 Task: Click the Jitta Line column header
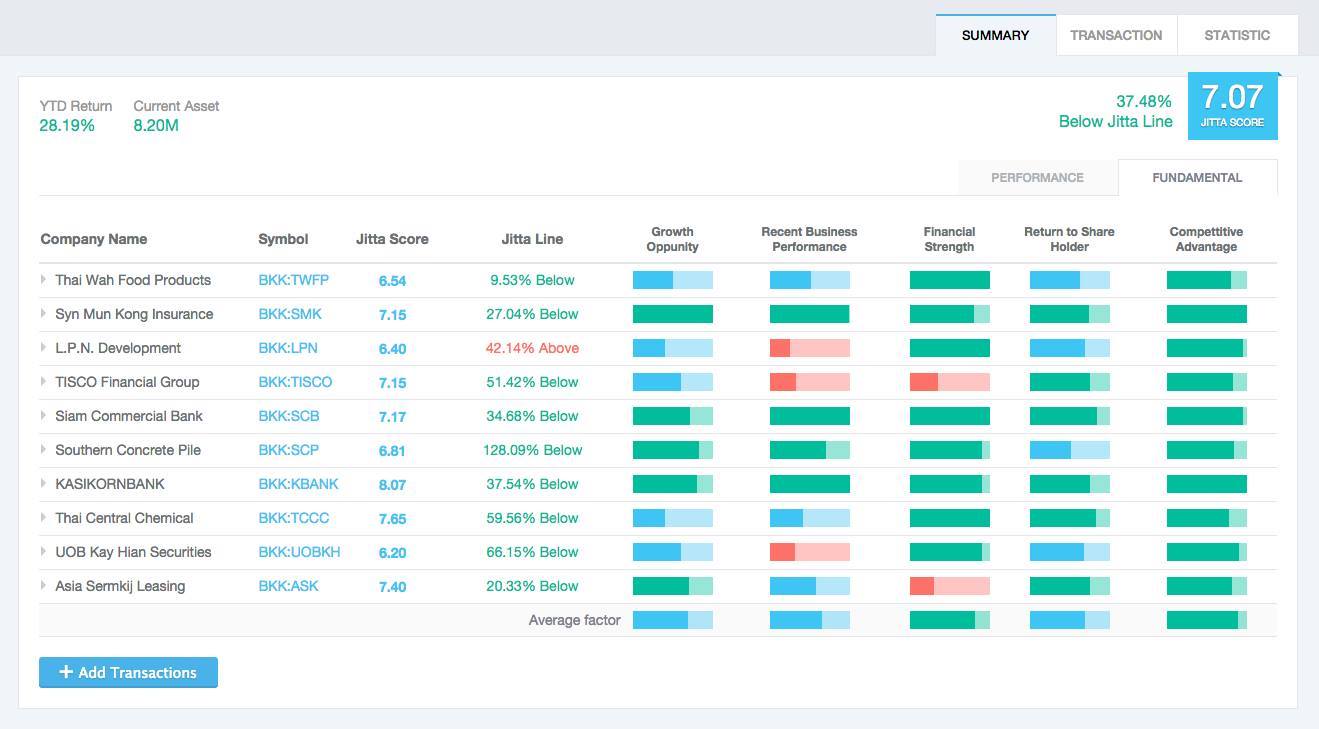(x=532, y=239)
